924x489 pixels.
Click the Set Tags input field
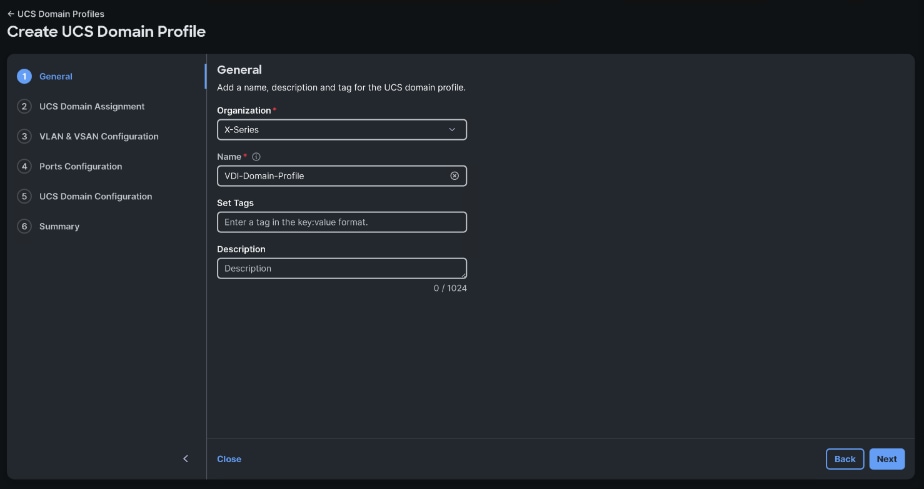pos(342,222)
